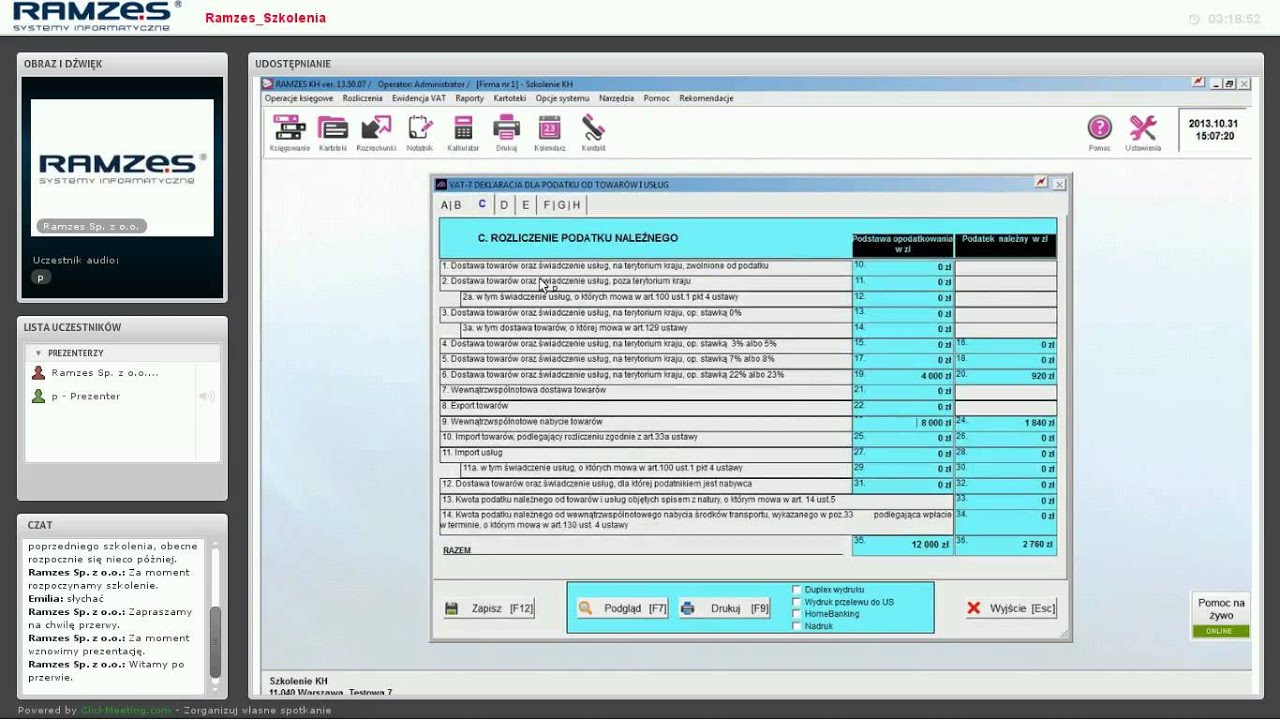Image resolution: width=1280 pixels, height=720 pixels.
Task: Click total tax field 2 760 zł
Action: (x=1006, y=545)
